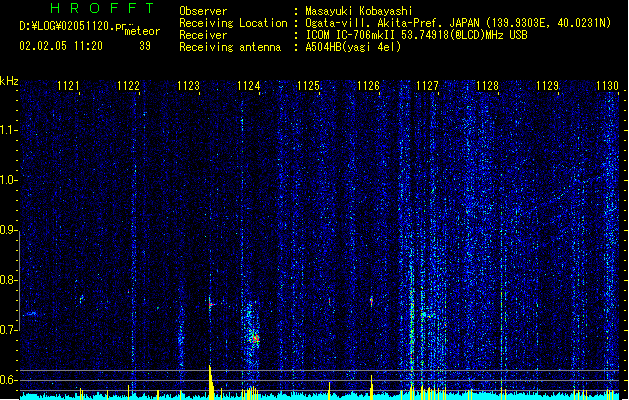Image resolution: width=629 pixels, height=400 pixels.
Task: Click the date stamp 02.02.05 11:20
Action: tap(61, 46)
